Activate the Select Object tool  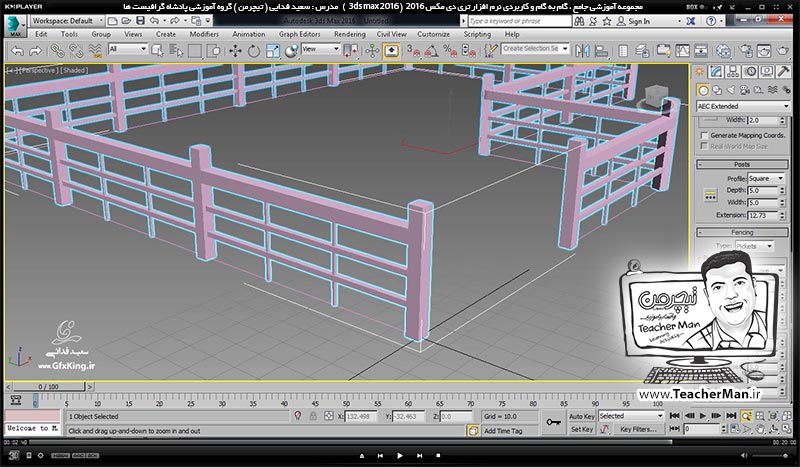point(157,51)
